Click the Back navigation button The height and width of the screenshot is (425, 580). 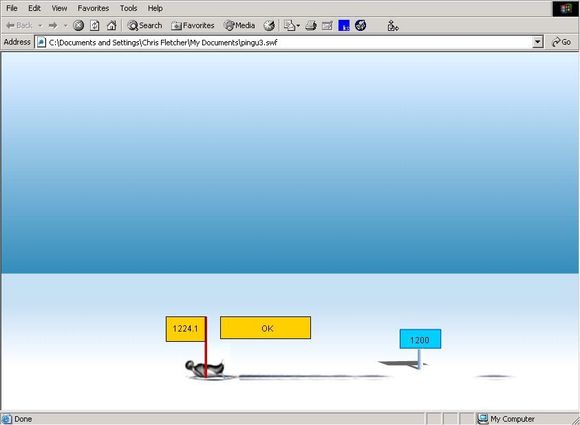point(19,25)
